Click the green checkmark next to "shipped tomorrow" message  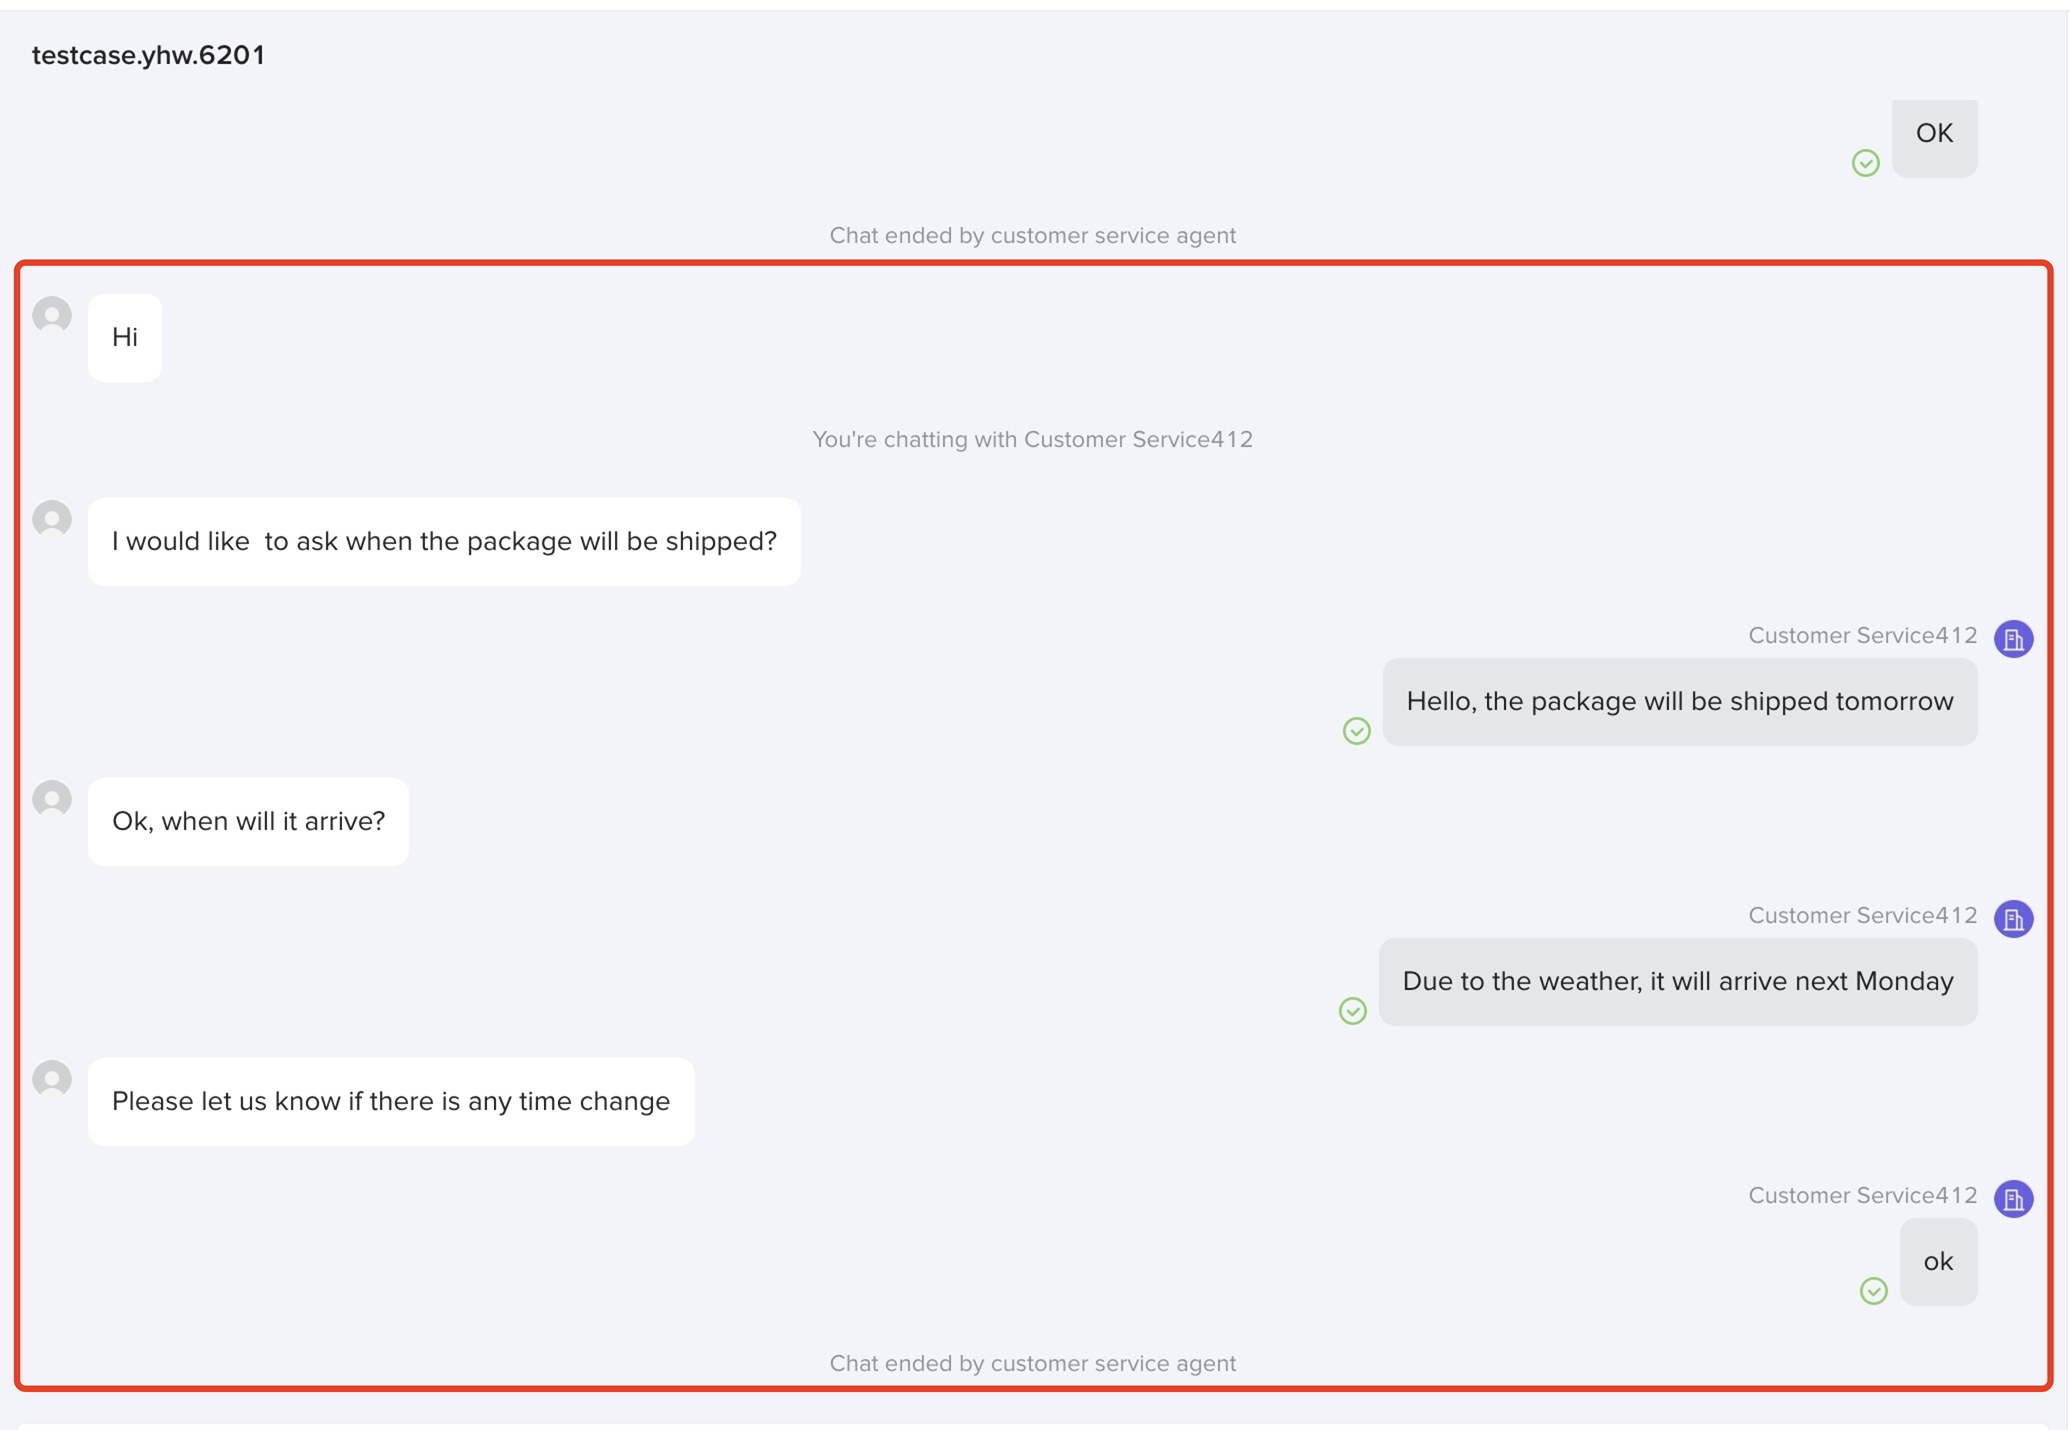point(1356,731)
